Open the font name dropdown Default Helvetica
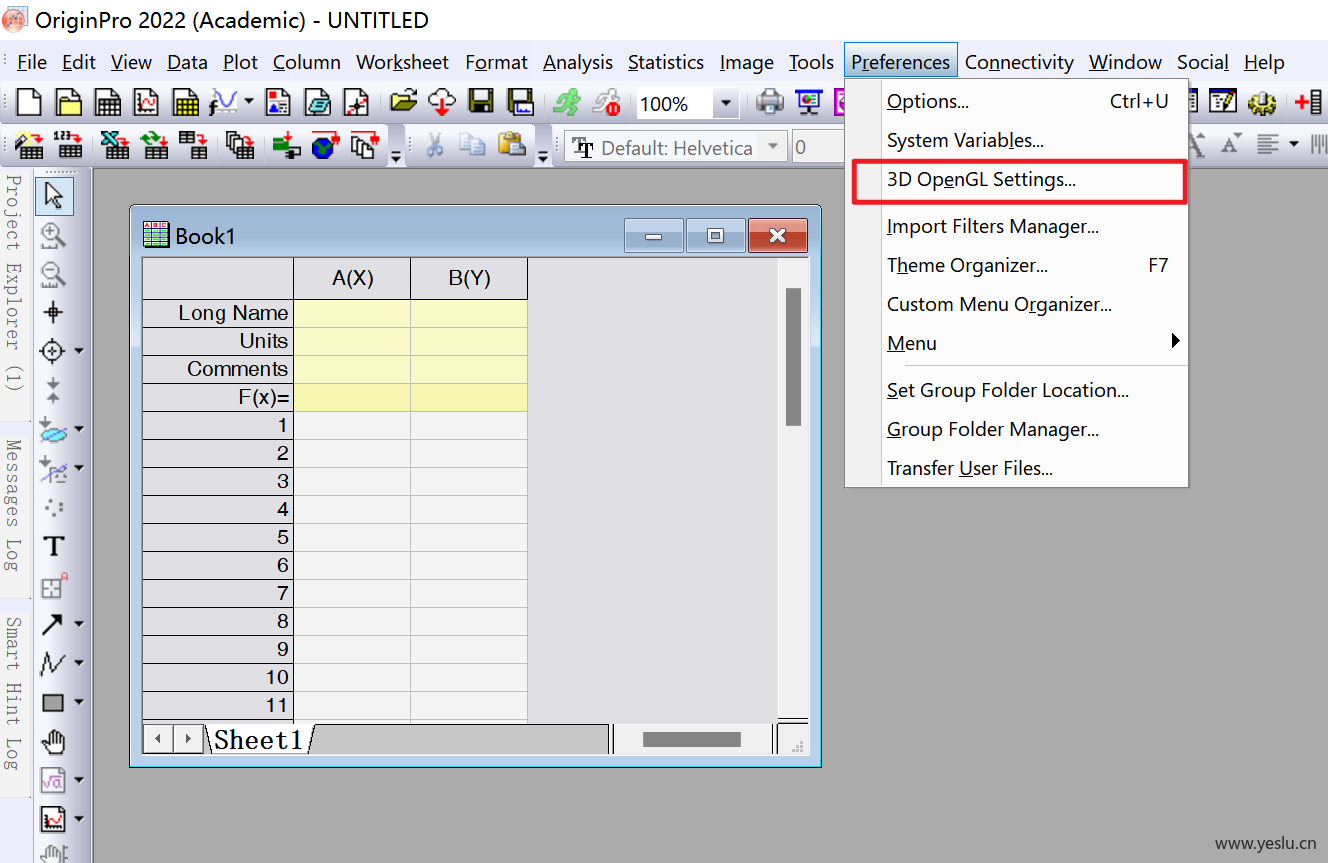The image size is (1328, 863). click(772, 147)
